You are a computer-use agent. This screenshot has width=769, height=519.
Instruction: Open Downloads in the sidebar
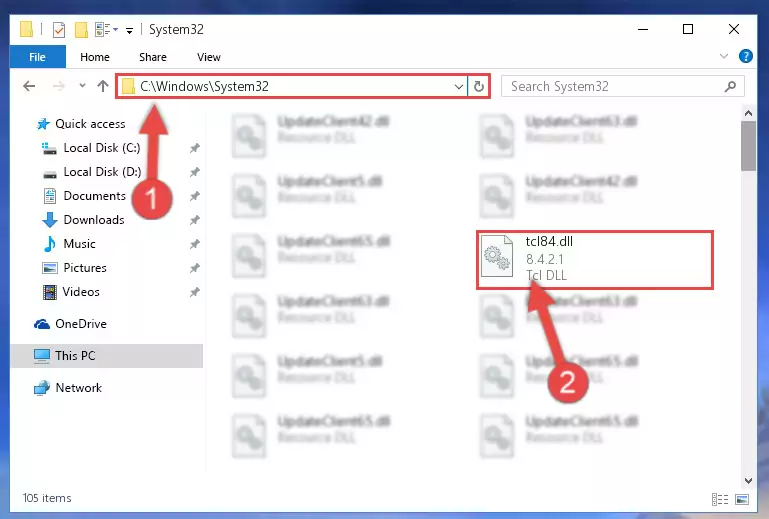click(83, 220)
